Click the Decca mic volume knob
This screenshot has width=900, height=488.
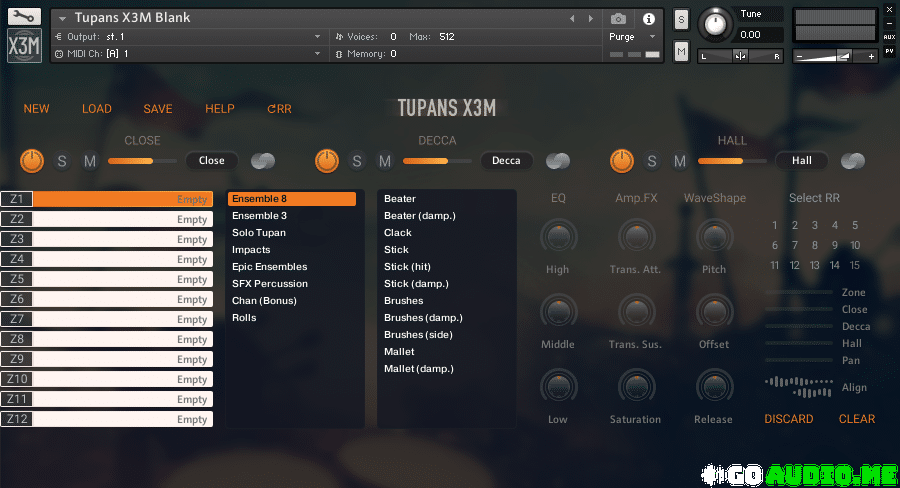tap(327, 161)
